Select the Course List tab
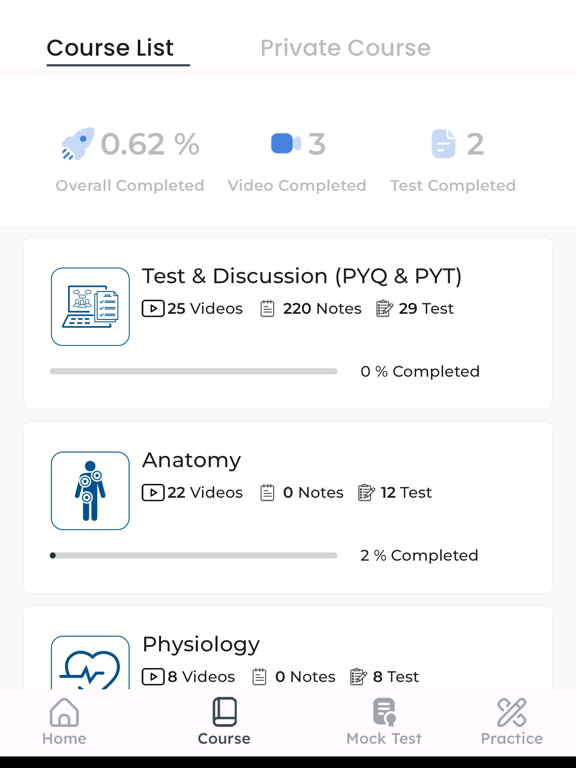Viewport: 576px width, 768px height. point(110,48)
